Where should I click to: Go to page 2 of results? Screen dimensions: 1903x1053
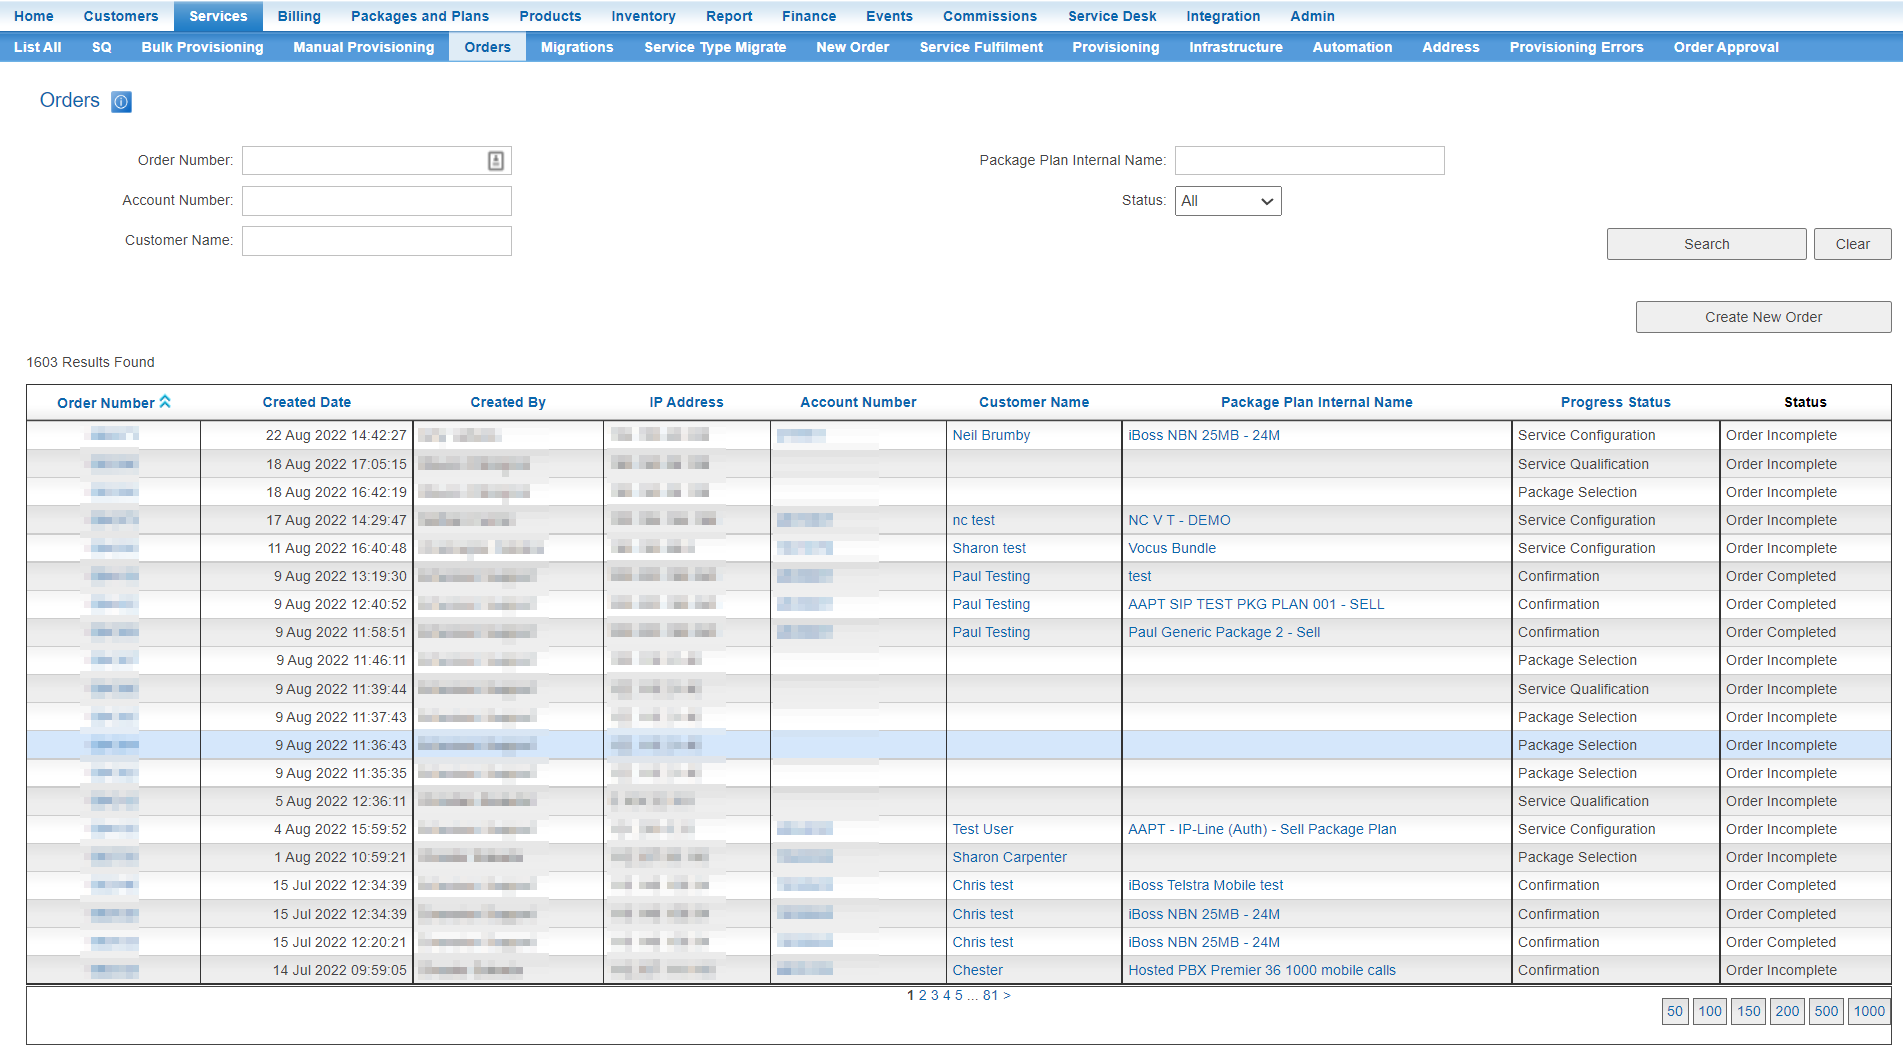pyautogui.click(x=922, y=995)
